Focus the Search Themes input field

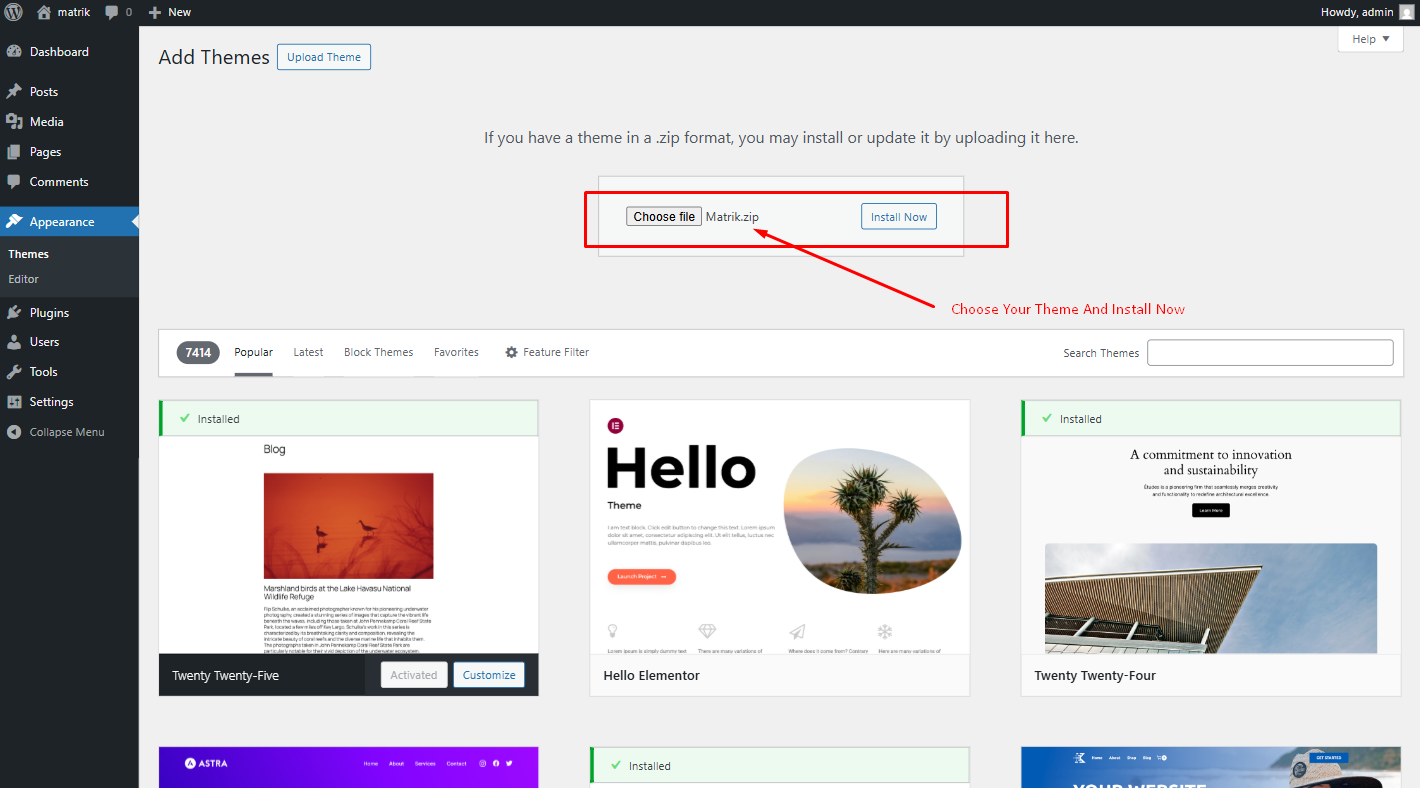[x=1270, y=353]
